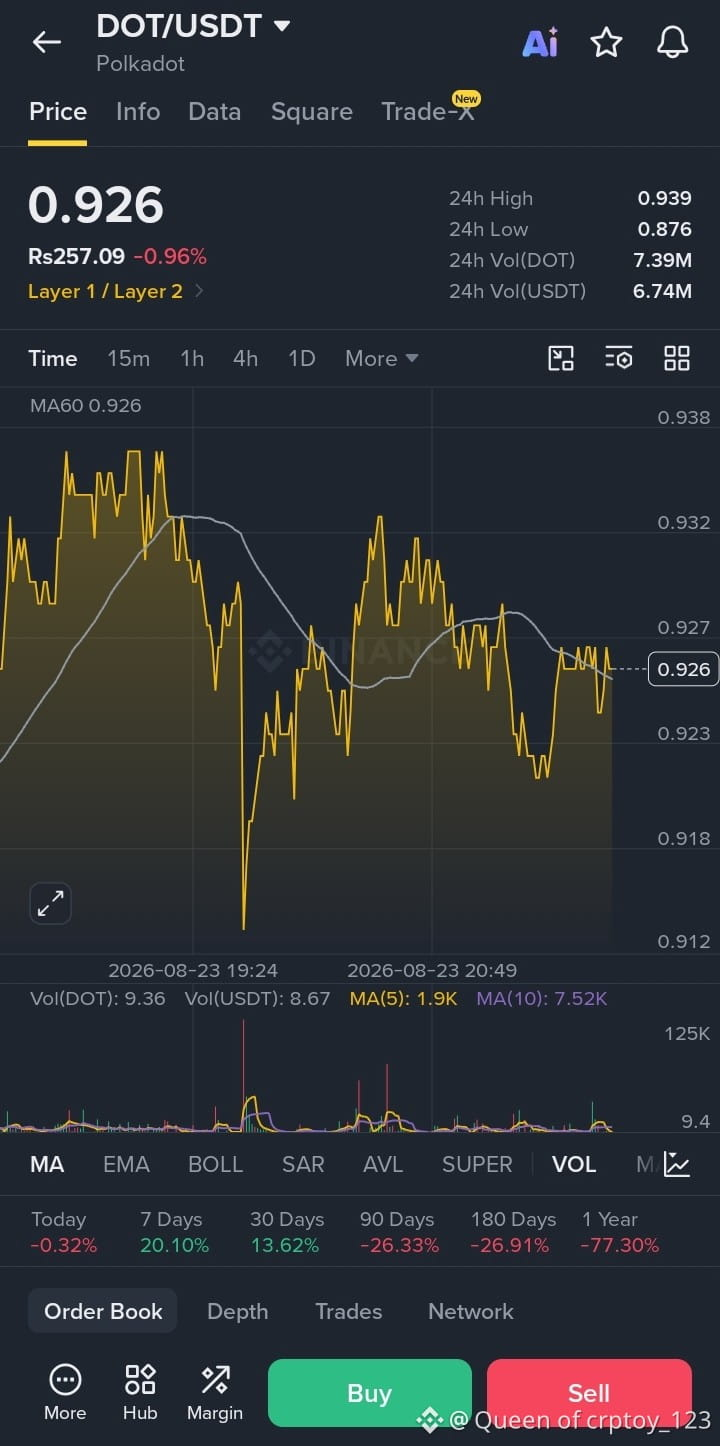Tap the current price label 0.926 on chart axis
Viewport: 720px width, 1446px height.
[x=684, y=669]
